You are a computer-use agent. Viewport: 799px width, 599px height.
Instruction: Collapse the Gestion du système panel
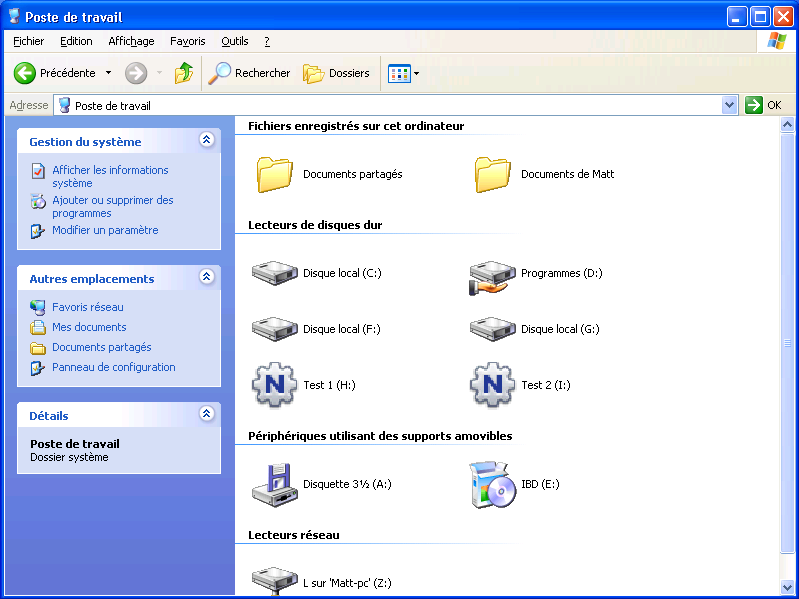[x=206, y=140]
